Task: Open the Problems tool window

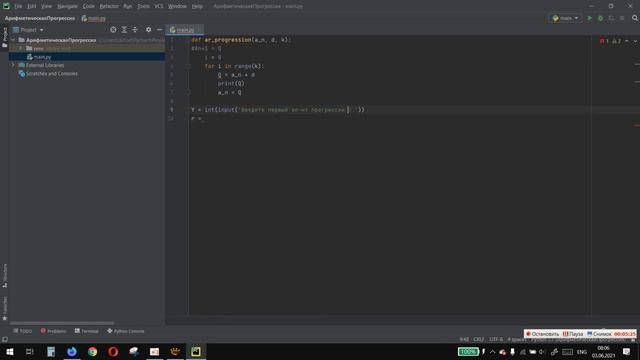Action: tap(53, 331)
